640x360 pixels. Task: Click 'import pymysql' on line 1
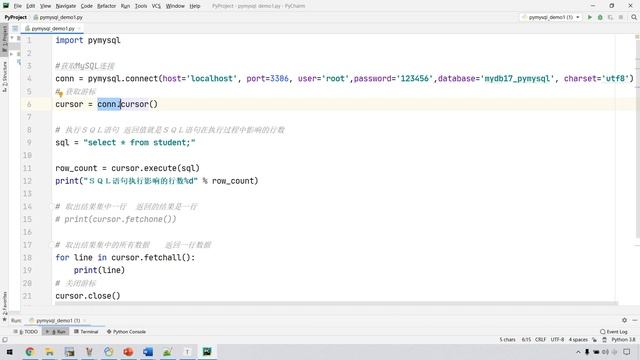pos(88,40)
